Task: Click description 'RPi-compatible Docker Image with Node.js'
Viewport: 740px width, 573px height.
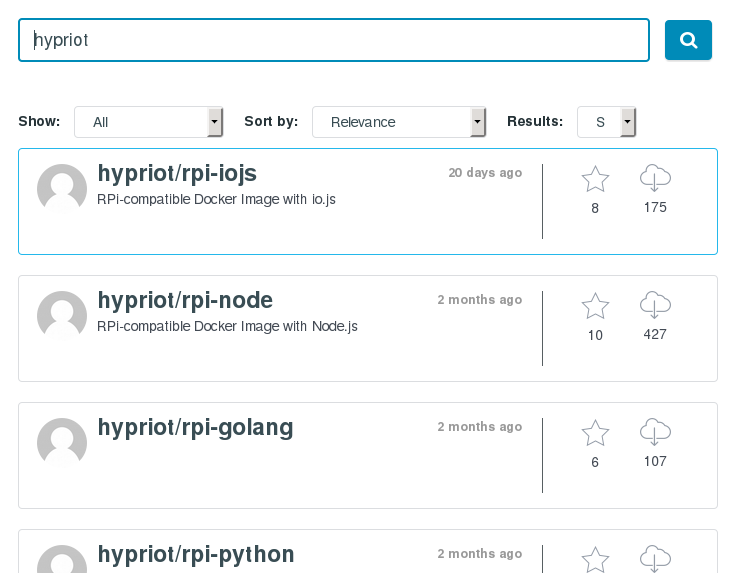Action: (227, 327)
